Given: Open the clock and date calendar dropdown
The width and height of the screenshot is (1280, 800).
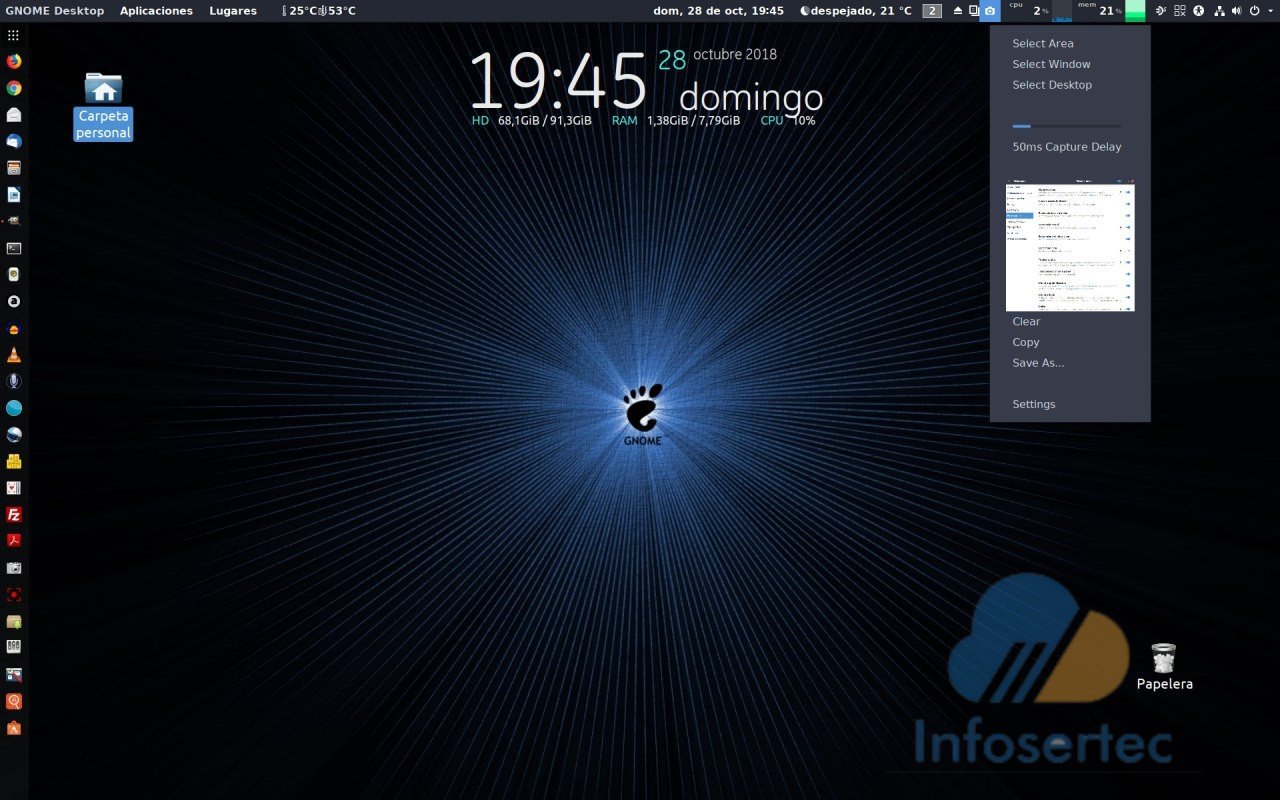Looking at the screenshot, I should [x=718, y=11].
